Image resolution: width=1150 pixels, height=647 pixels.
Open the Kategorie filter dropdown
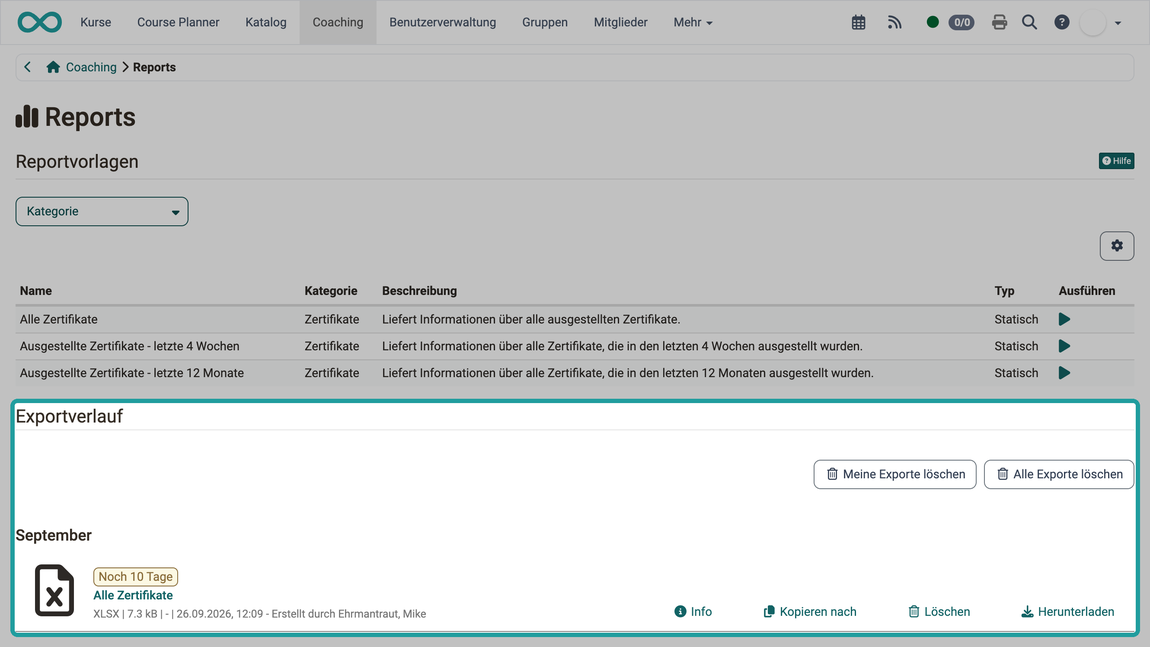coord(102,211)
